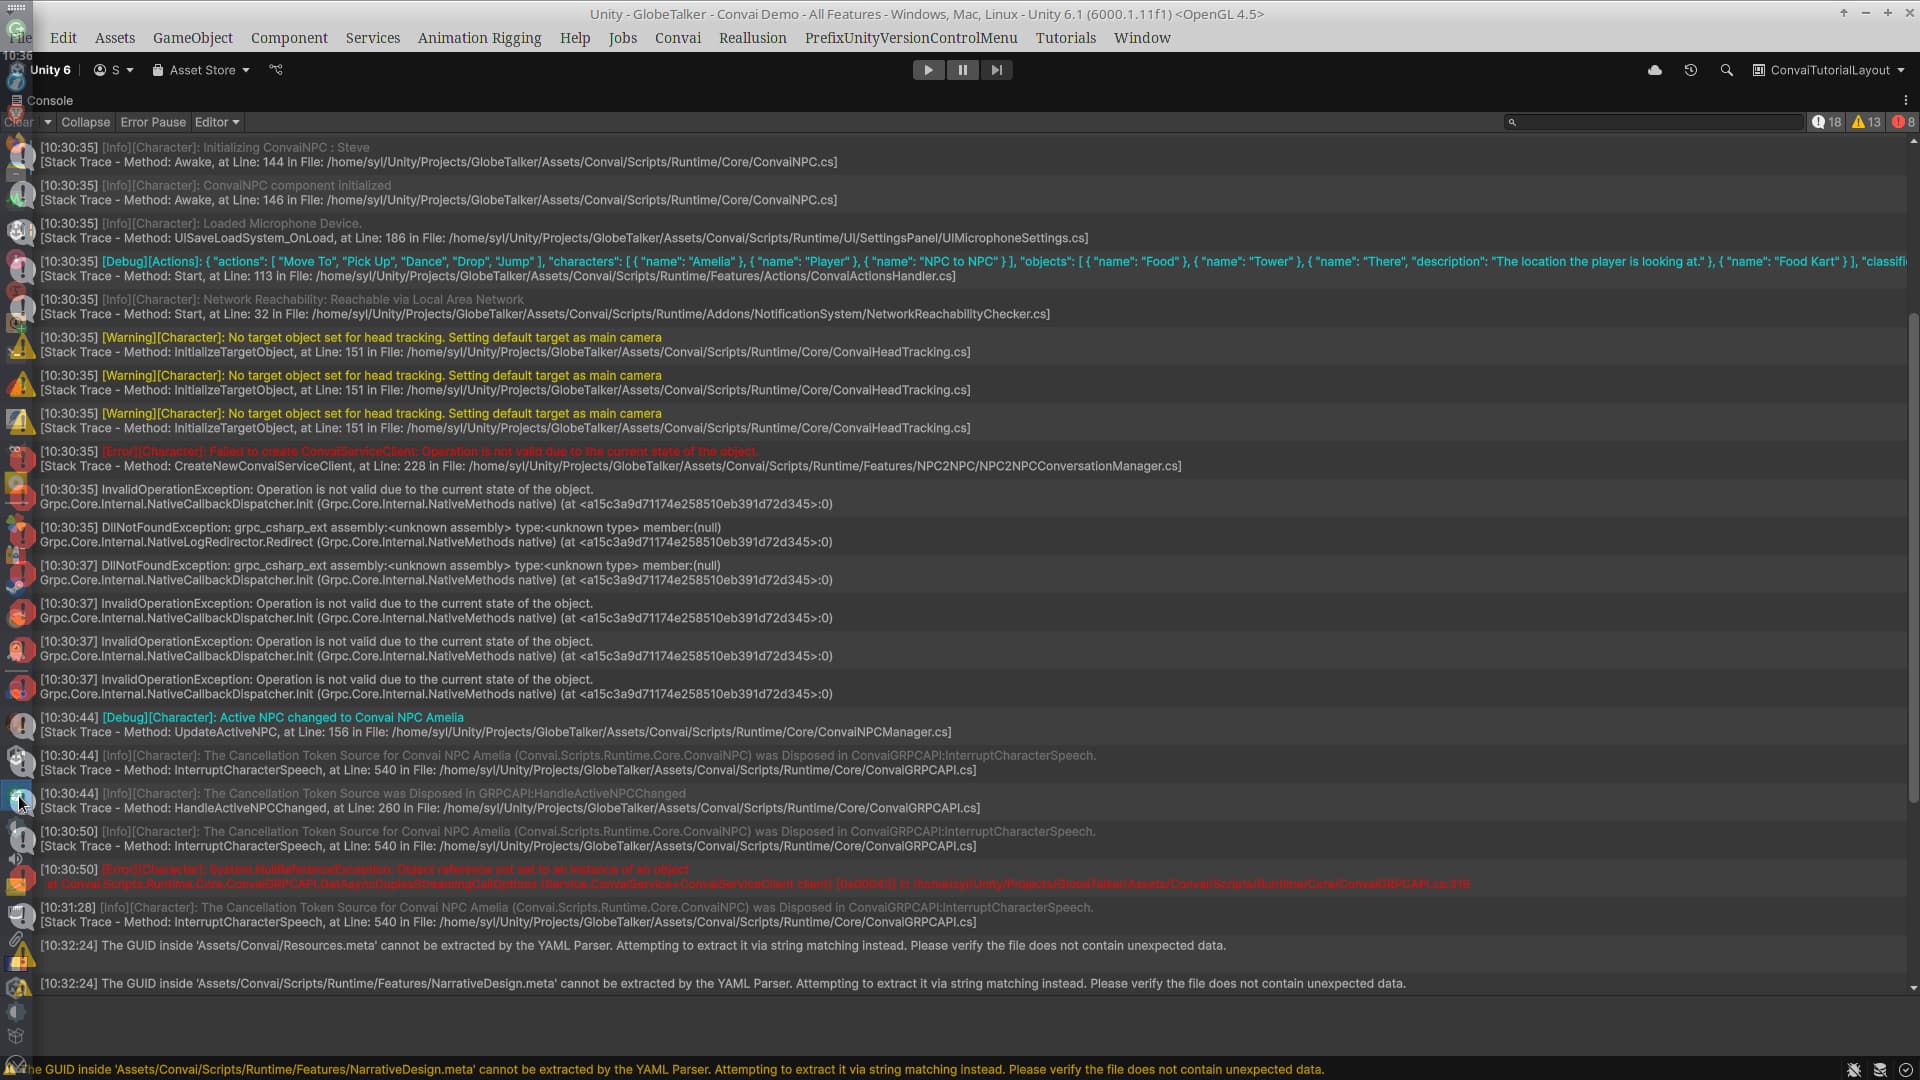
Task: Open the Jobs menu
Action: 623,38
